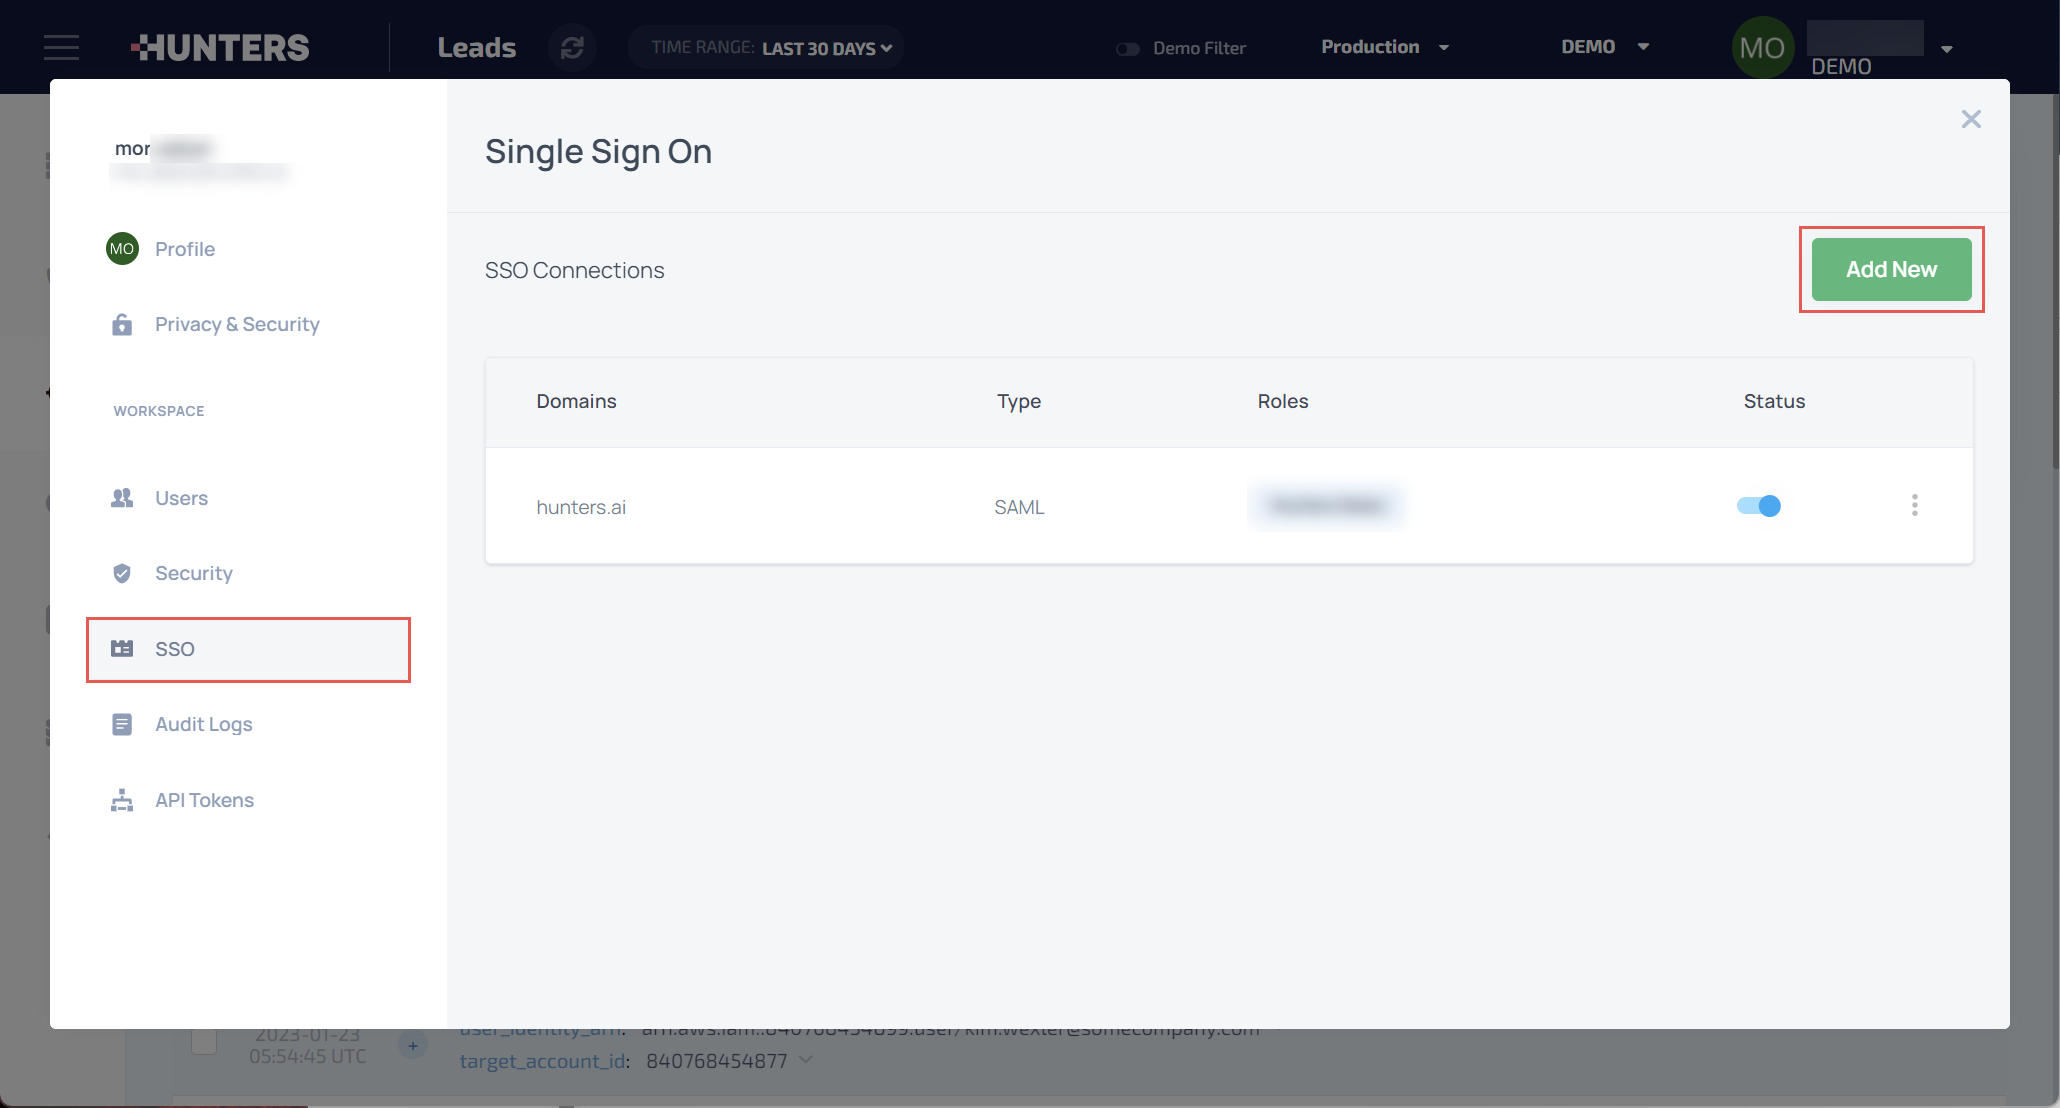
Task: Open the Profile settings page
Action: coord(185,249)
